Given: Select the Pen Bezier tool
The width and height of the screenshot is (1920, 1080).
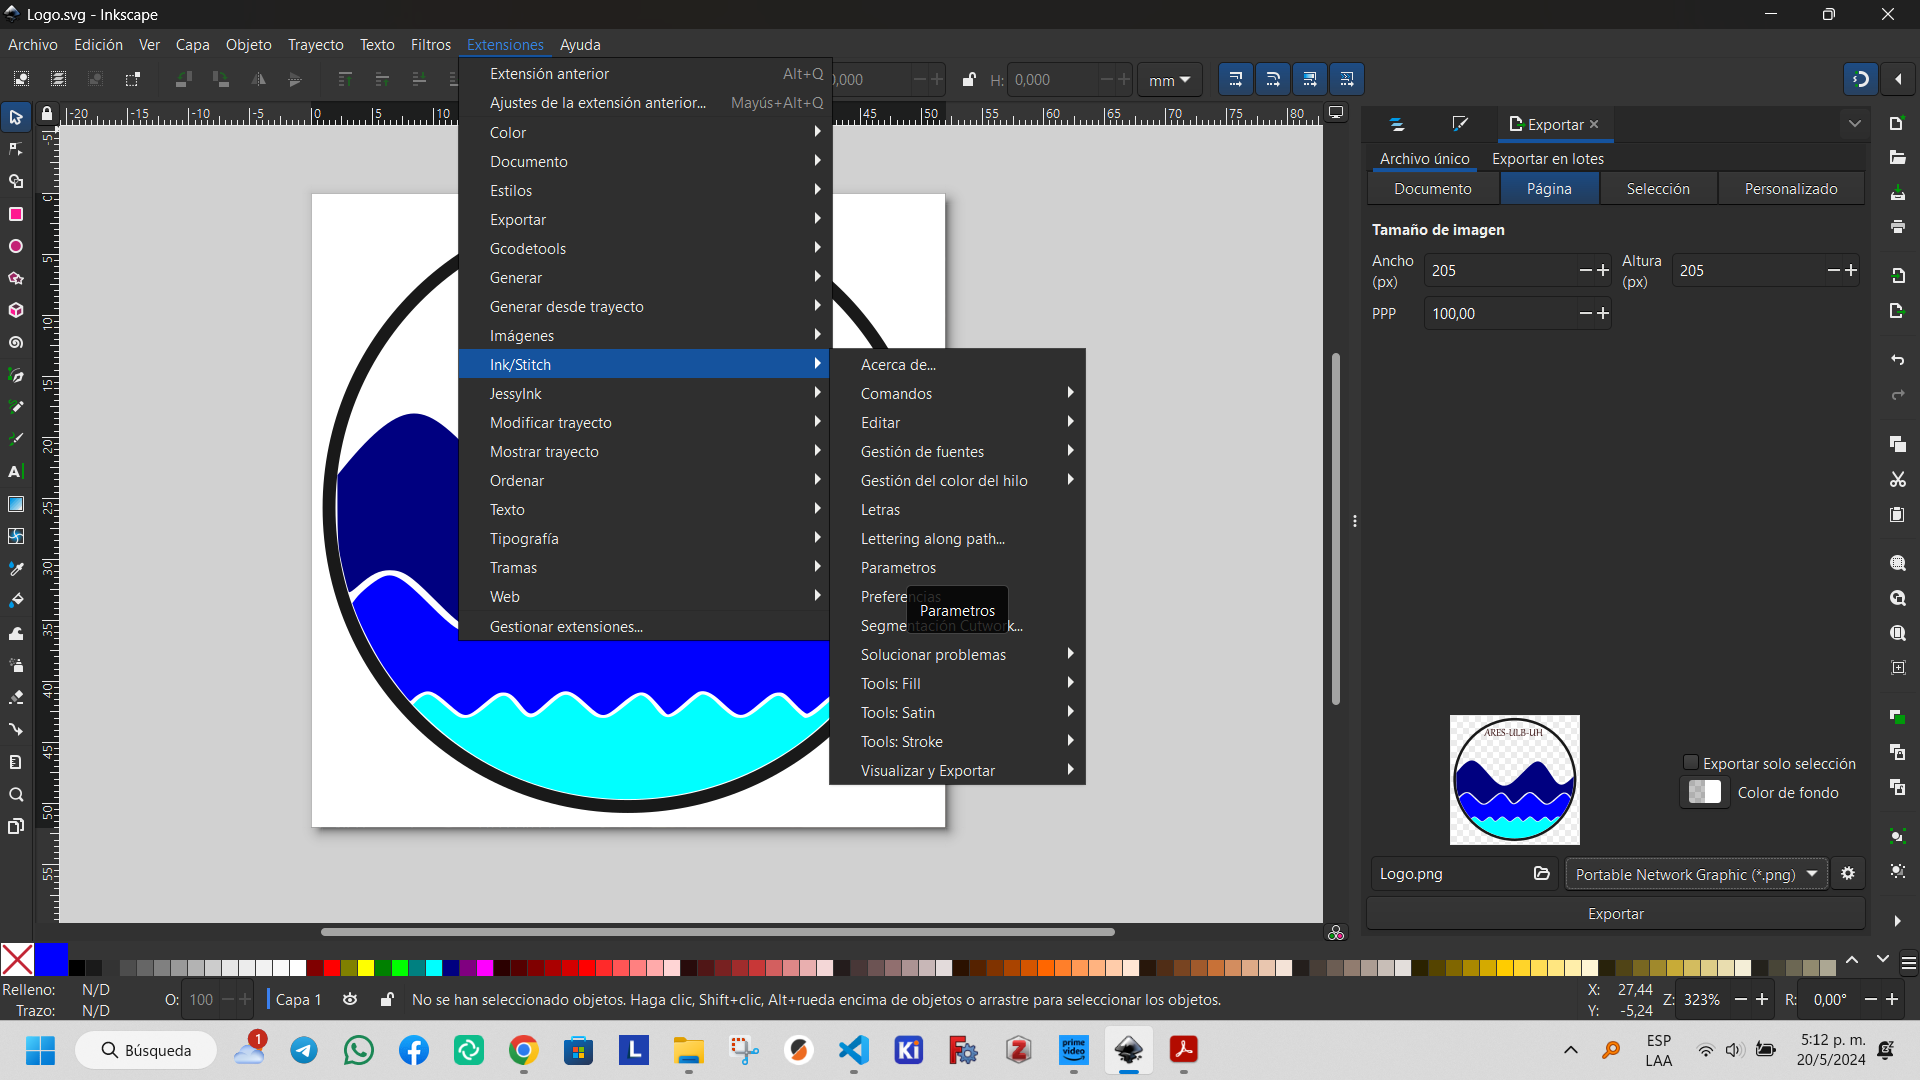Looking at the screenshot, I should pos(16,375).
